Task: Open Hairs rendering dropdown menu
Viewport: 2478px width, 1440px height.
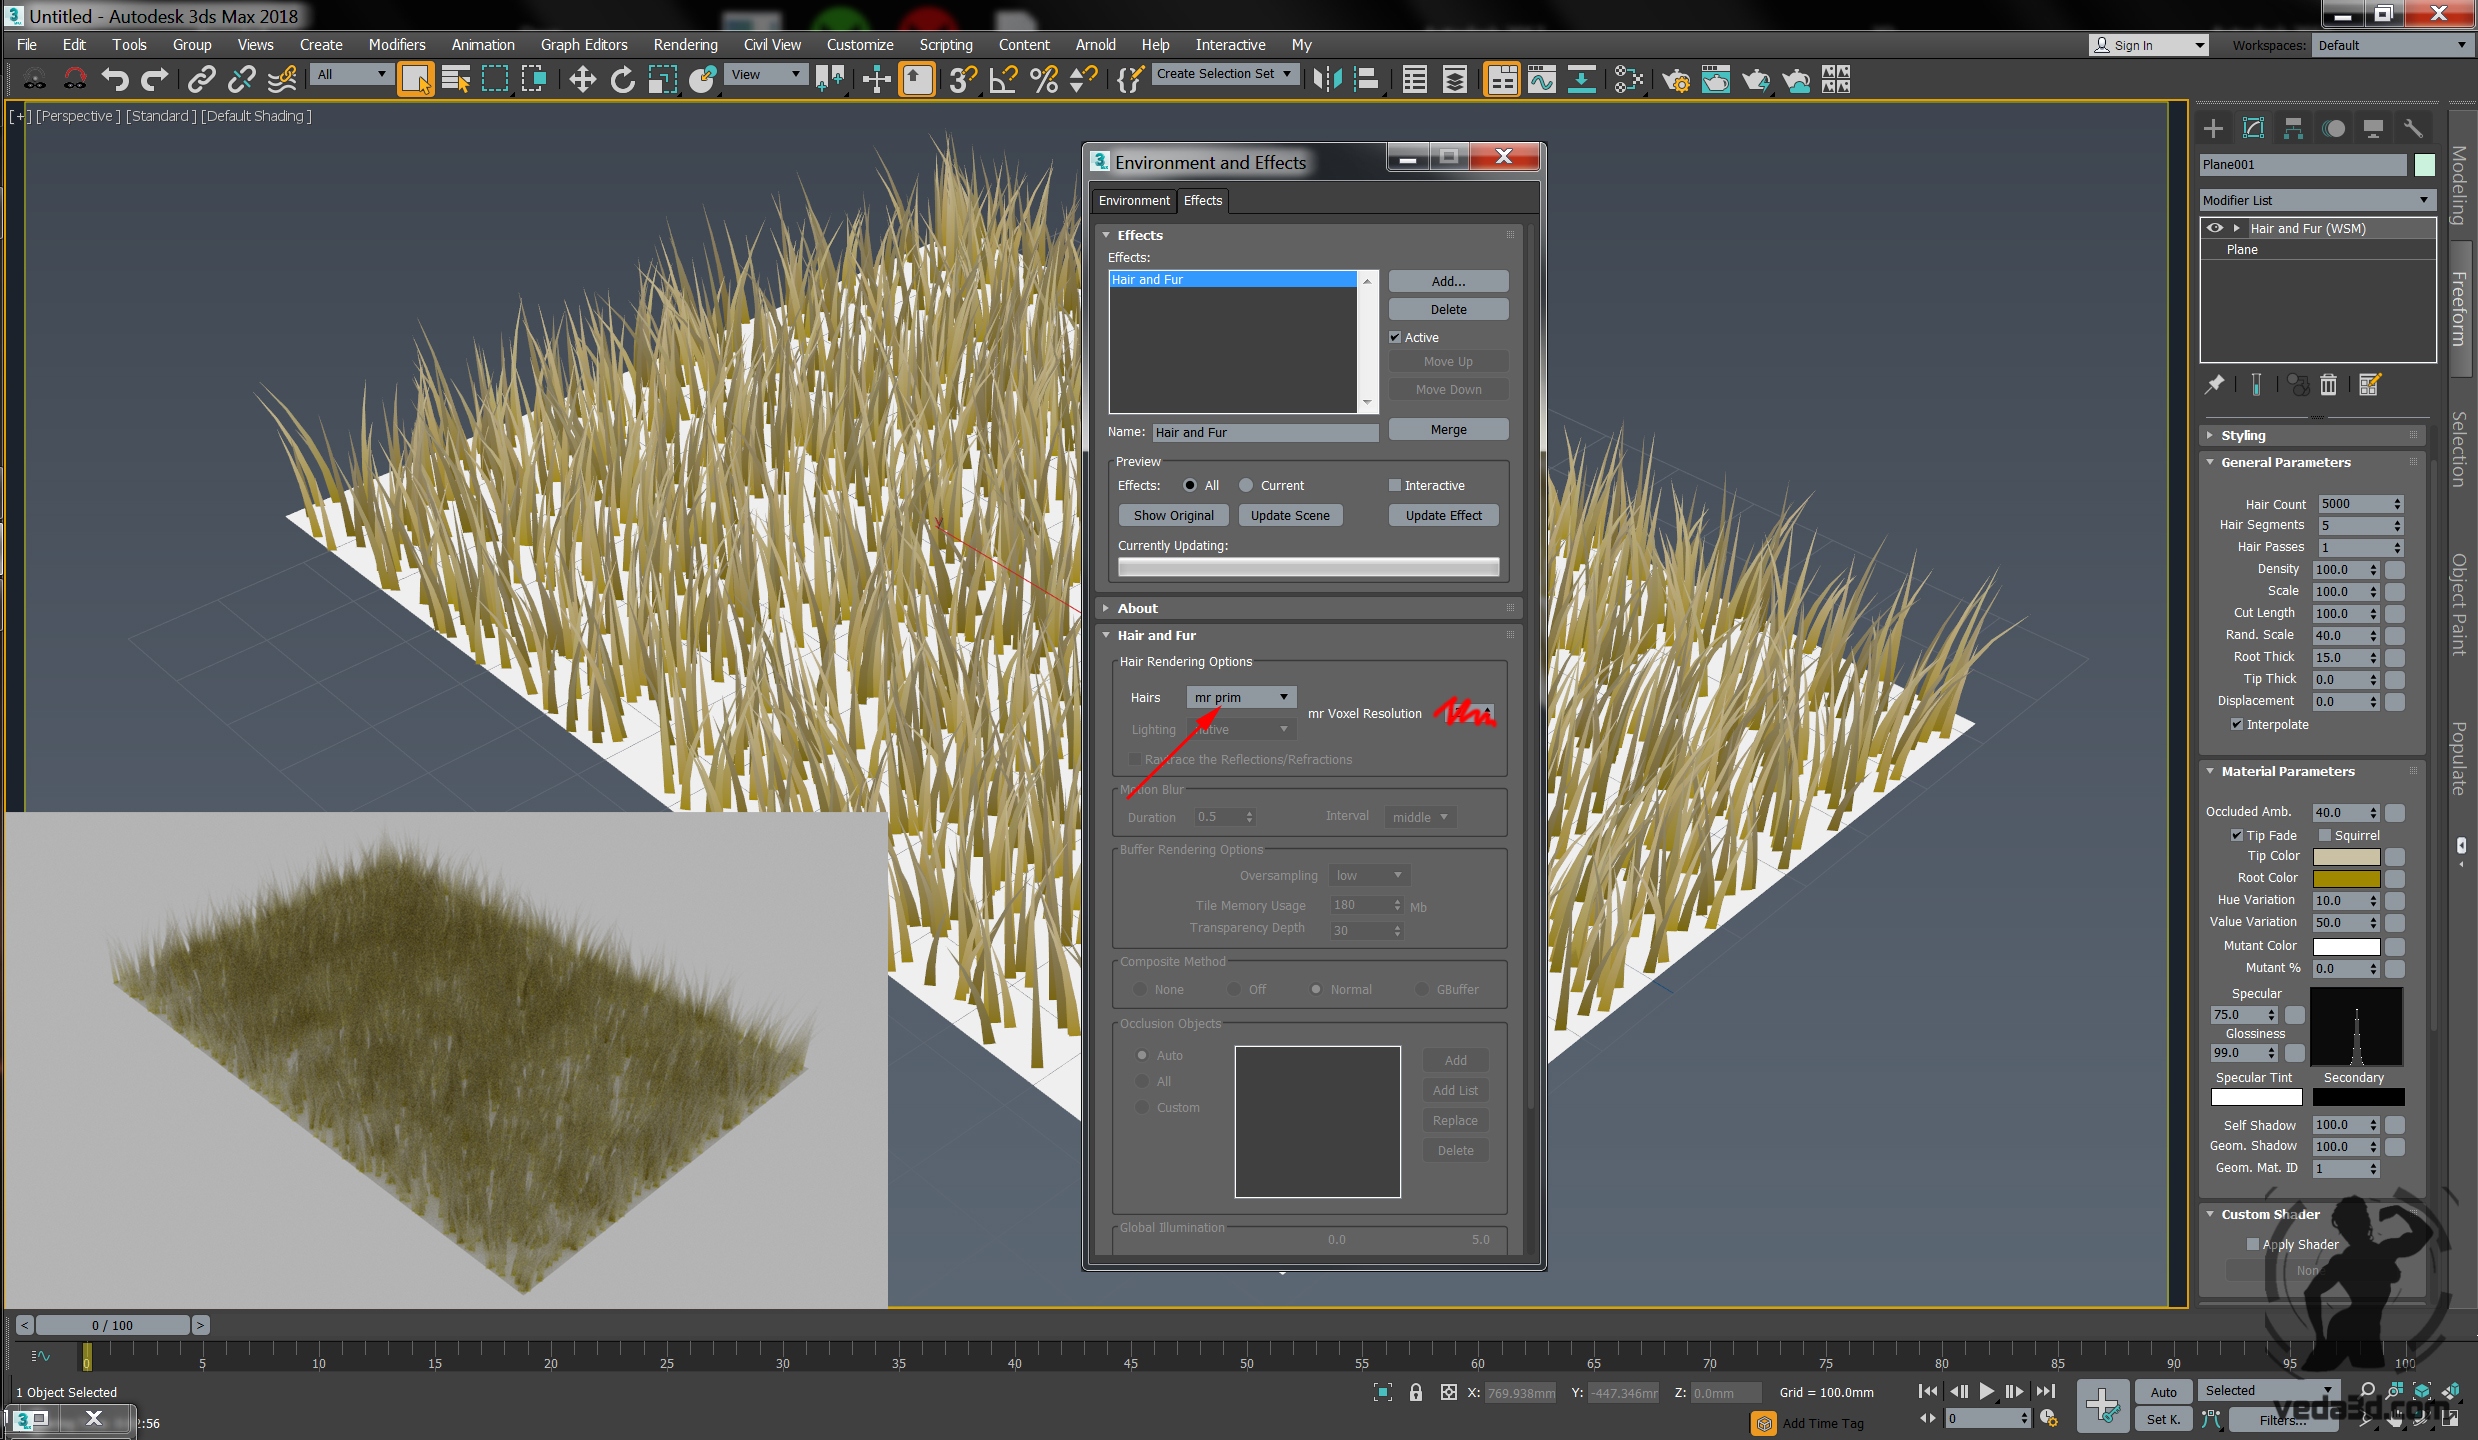Action: tap(1237, 696)
